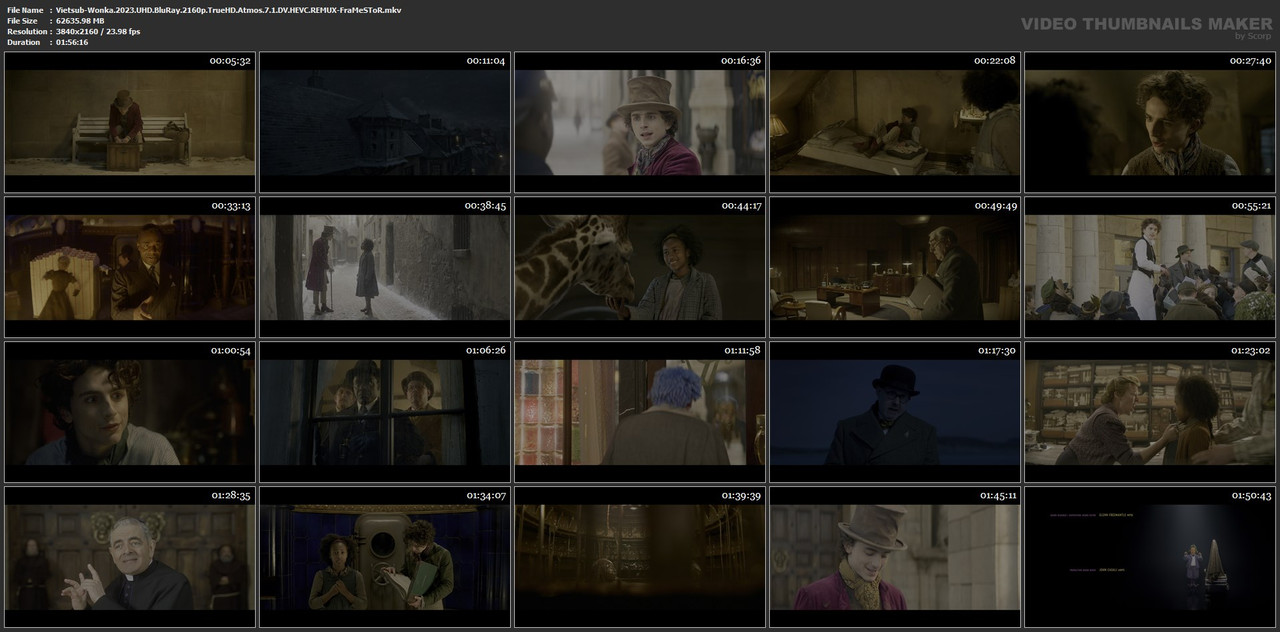Click the office frame at 00:49:49

(x=895, y=267)
